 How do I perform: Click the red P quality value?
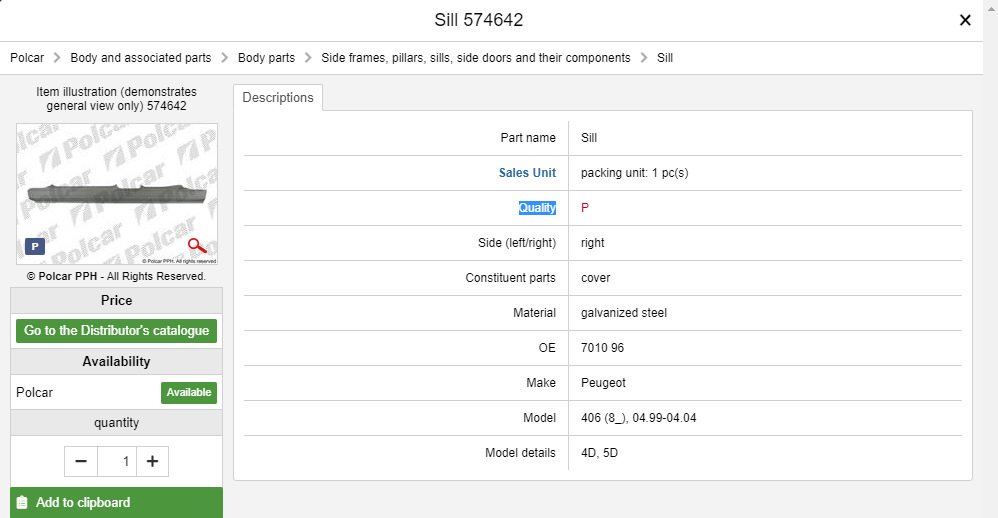[585, 208]
